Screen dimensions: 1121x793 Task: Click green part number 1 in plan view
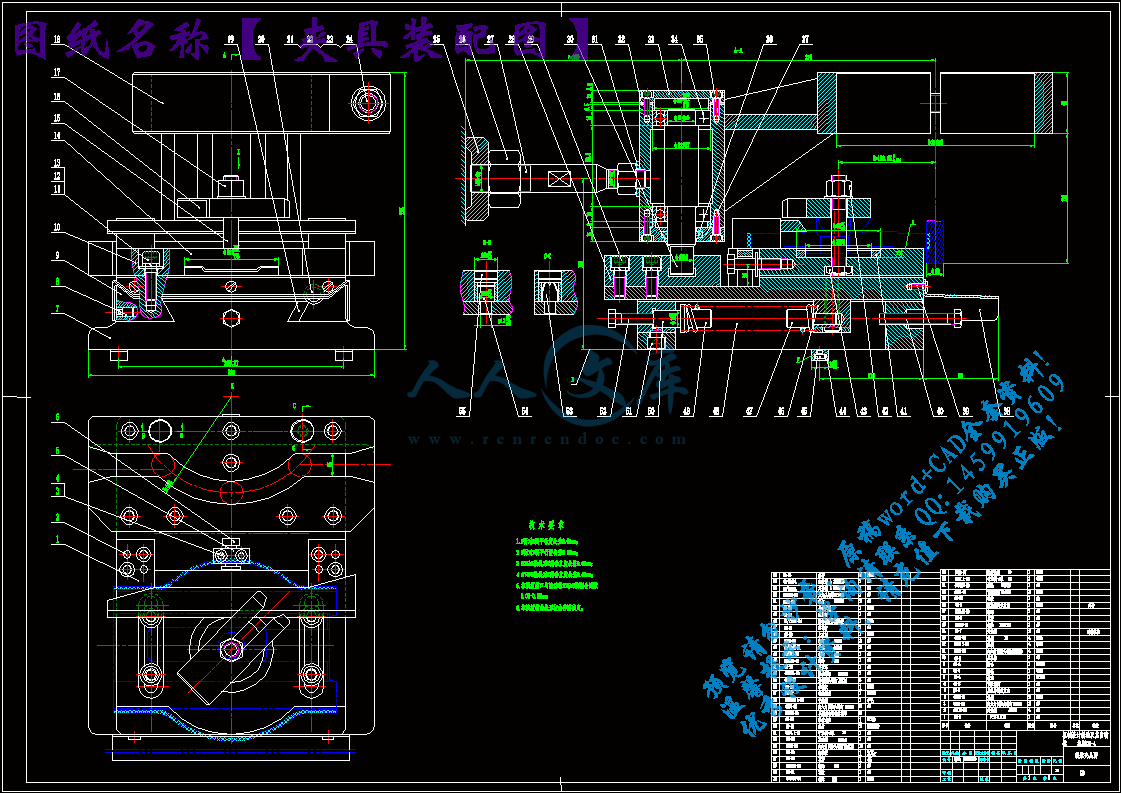click(x=58, y=541)
